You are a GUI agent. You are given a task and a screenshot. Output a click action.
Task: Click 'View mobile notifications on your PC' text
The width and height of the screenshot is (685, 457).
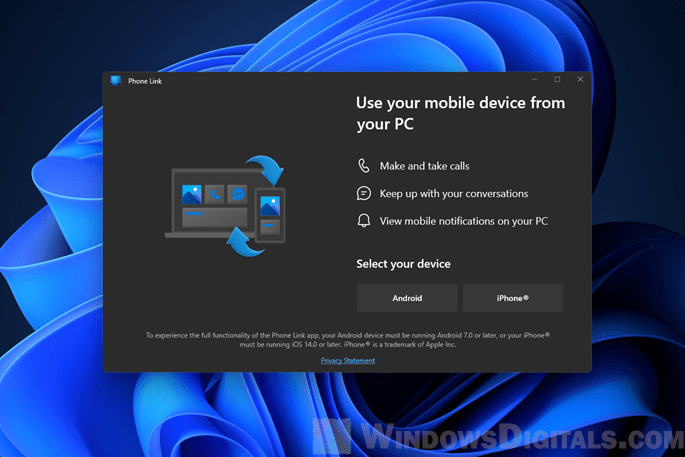tap(463, 221)
